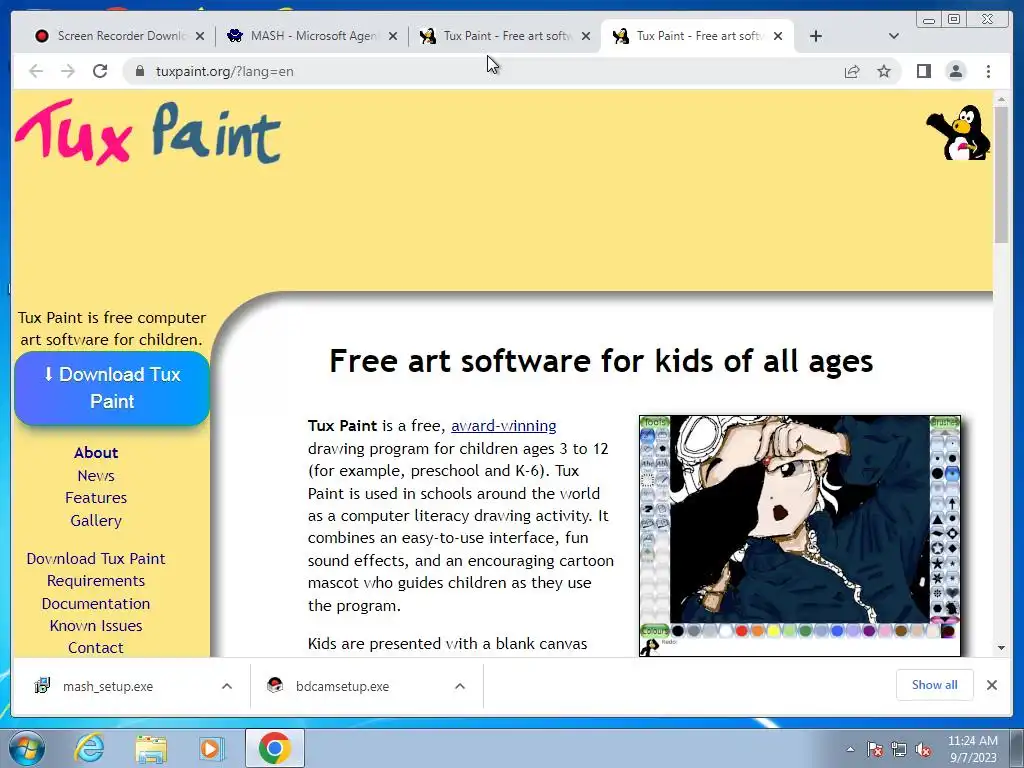
Task: Close the downloads bar
Action: click(x=991, y=685)
